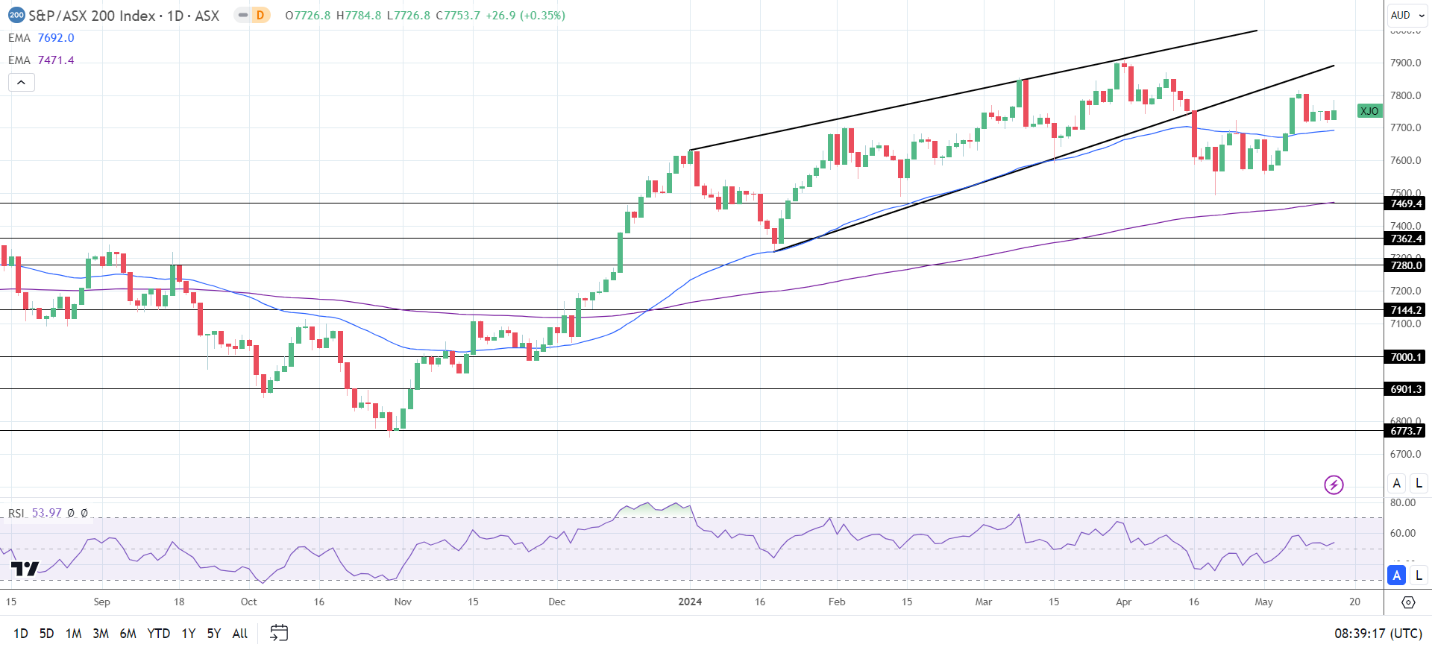1432x650 pixels.
Task: Toggle log scale L on main price pane
Action: point(1419,483)
